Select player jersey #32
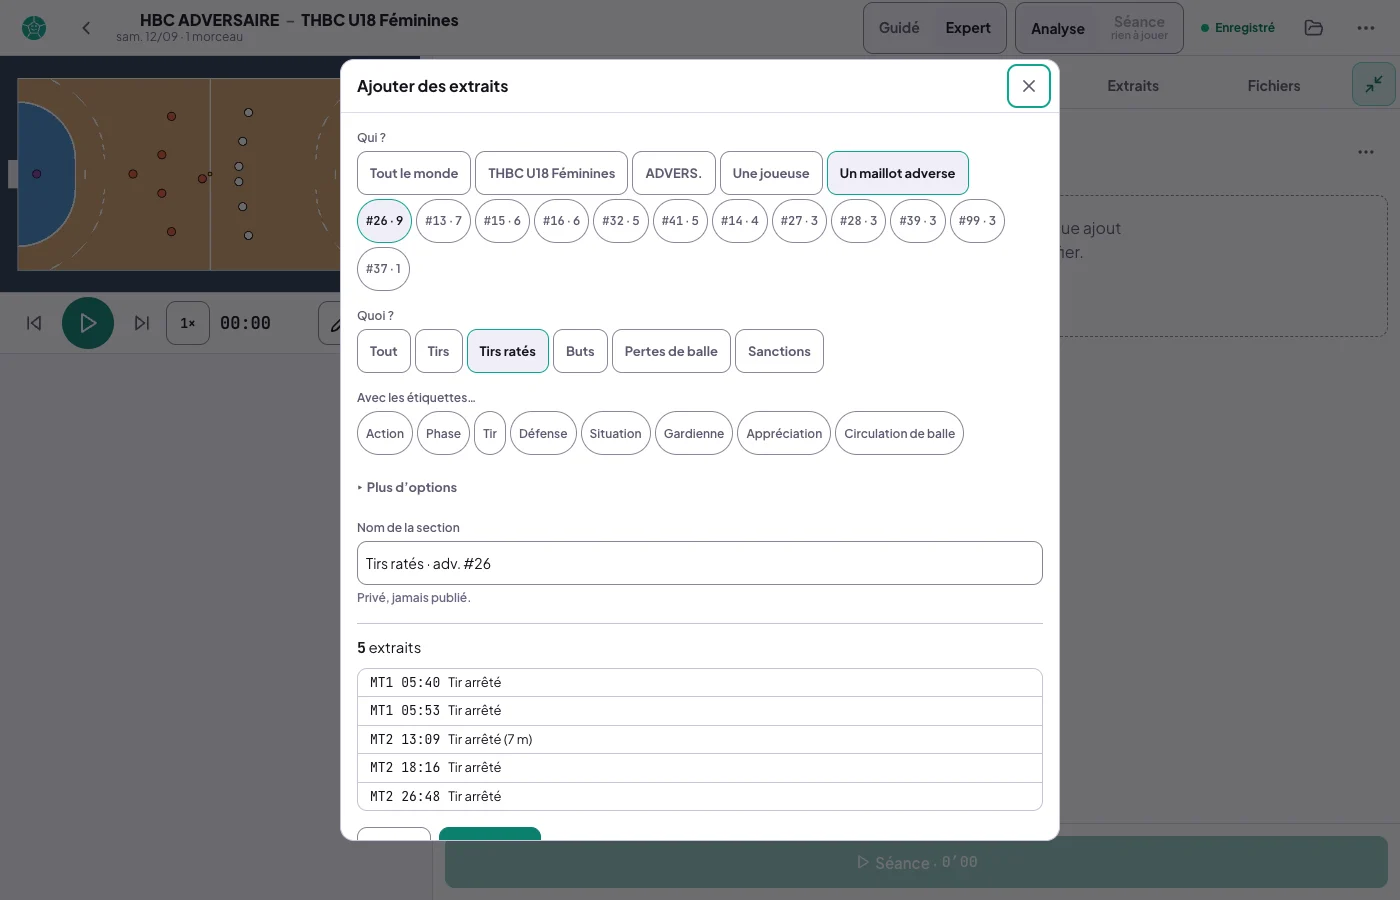This screenshot has height=900, width=1400. click(621, 221)
